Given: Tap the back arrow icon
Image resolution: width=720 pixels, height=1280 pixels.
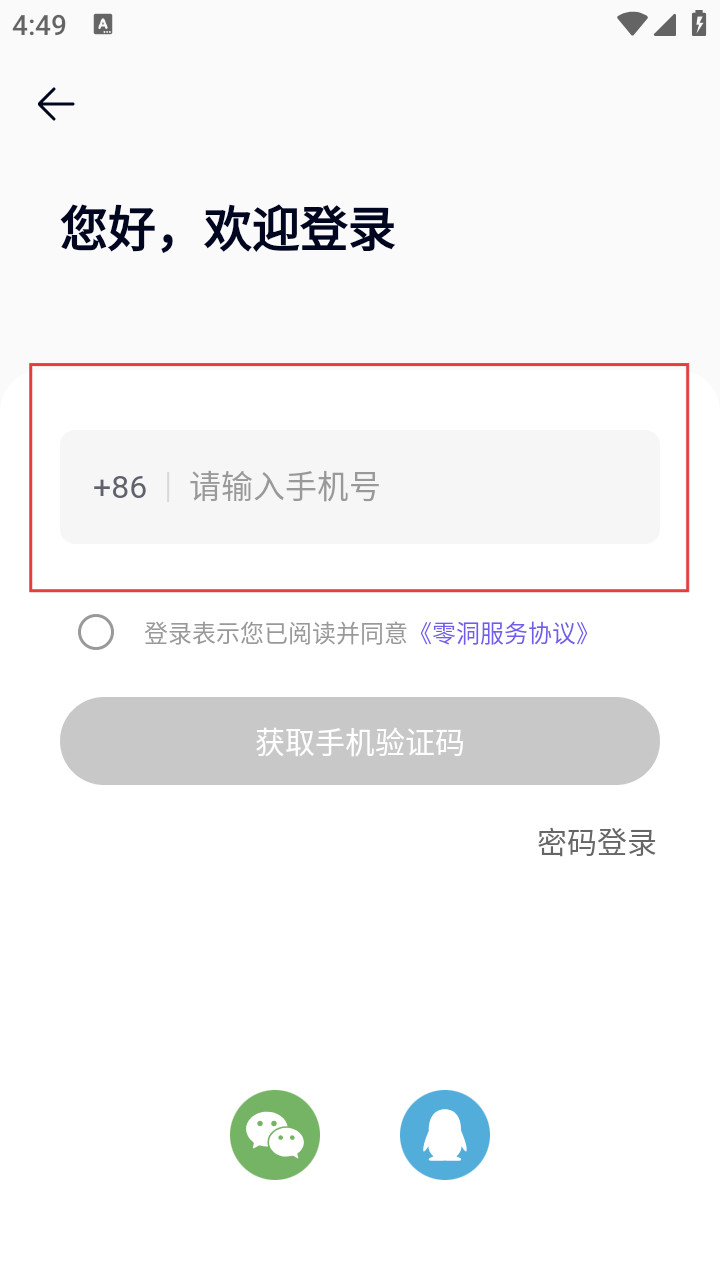Looking at the screenshot, I should 56,104.
